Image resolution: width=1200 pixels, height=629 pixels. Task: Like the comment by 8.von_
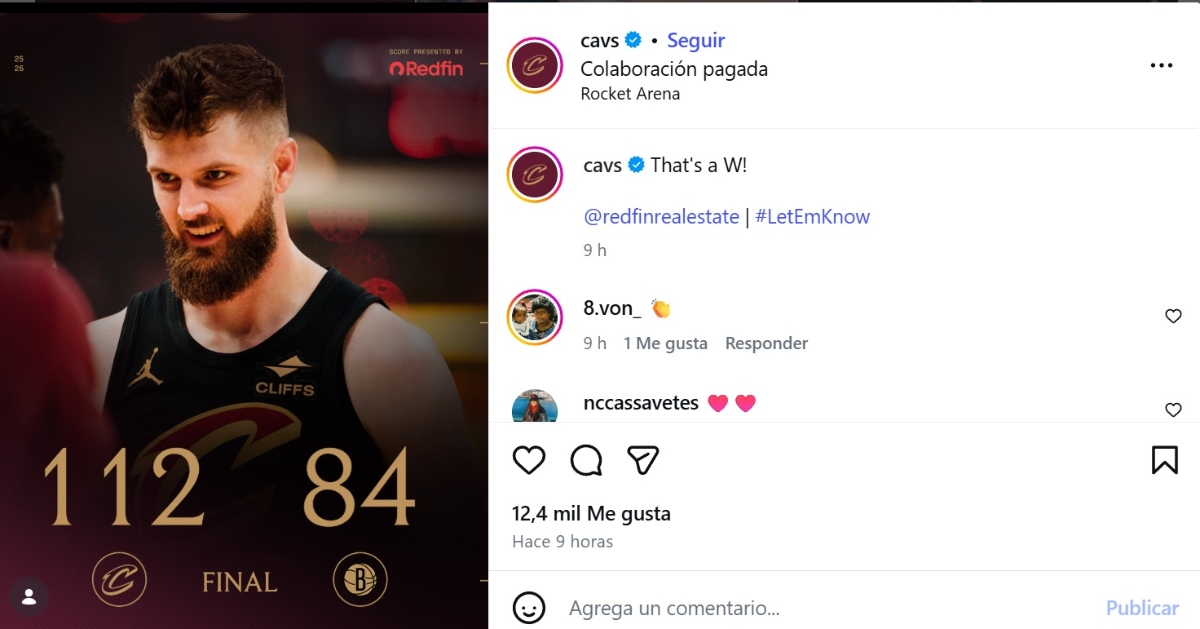(1173, 316)
